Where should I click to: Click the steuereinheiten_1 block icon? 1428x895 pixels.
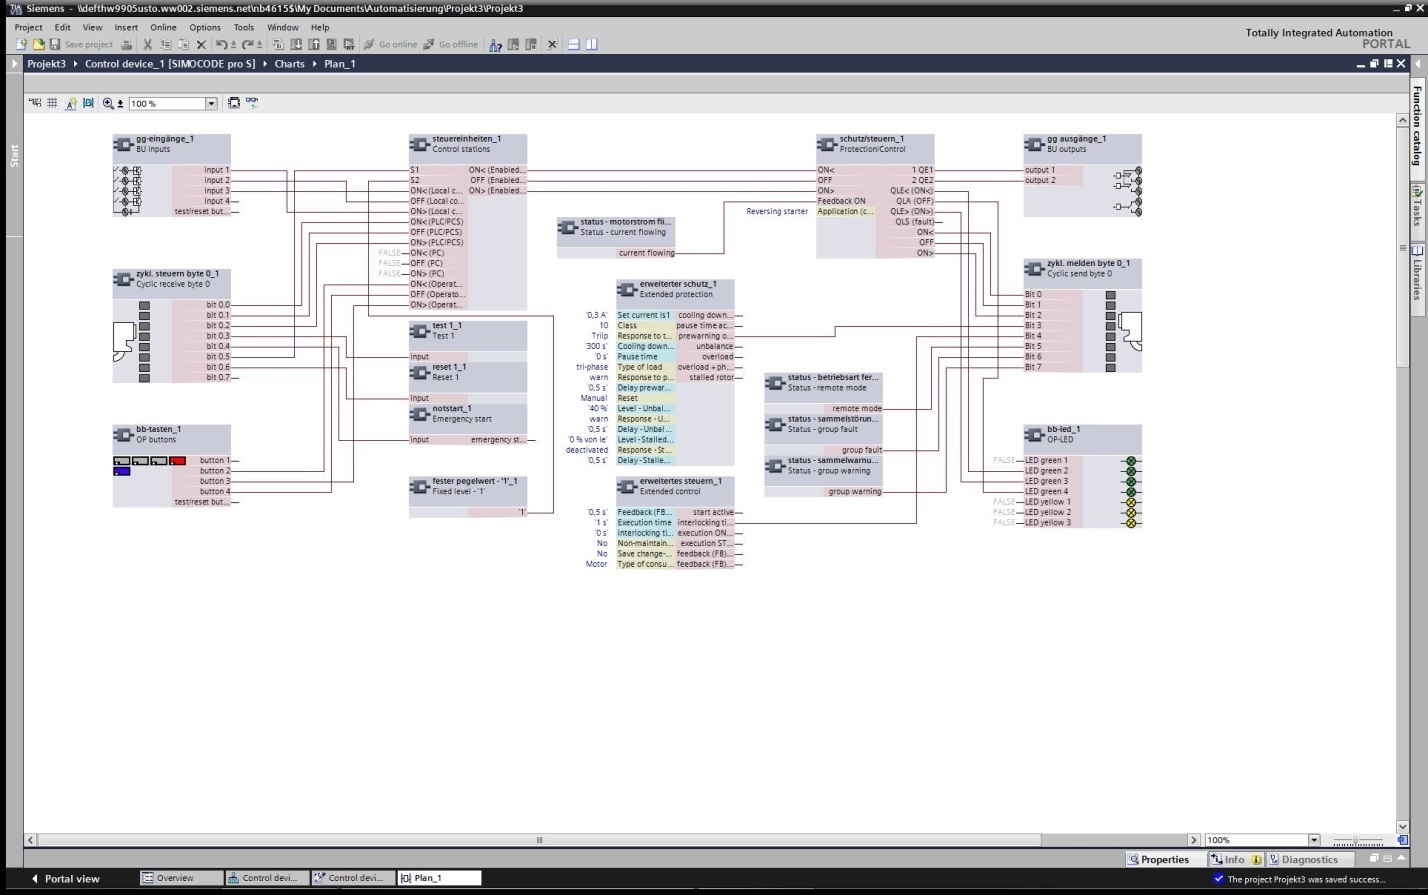[x=419, y=144]
